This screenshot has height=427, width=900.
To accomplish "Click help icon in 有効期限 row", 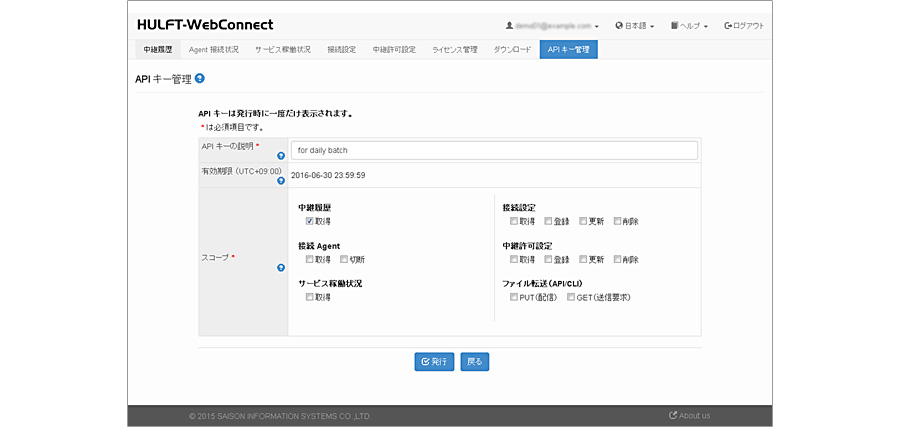I will [281, 181].
